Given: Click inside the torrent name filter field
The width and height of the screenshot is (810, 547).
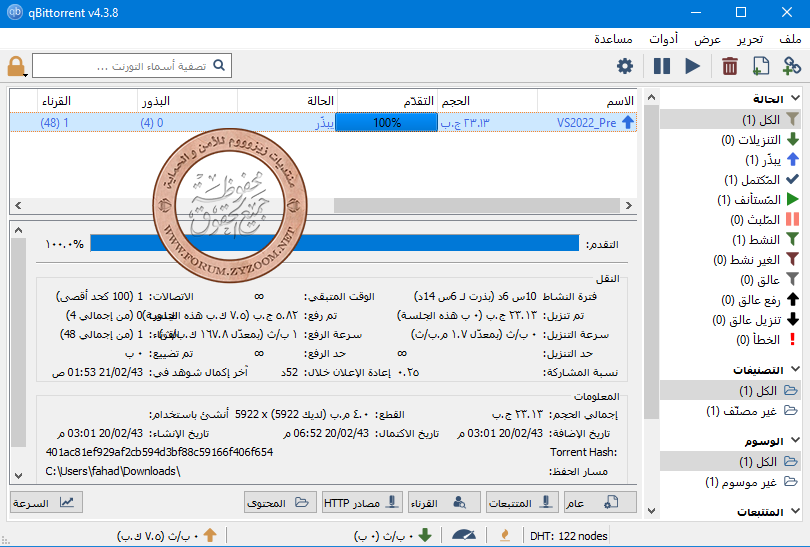Looking at the screenshot, I should click(132, 66).
